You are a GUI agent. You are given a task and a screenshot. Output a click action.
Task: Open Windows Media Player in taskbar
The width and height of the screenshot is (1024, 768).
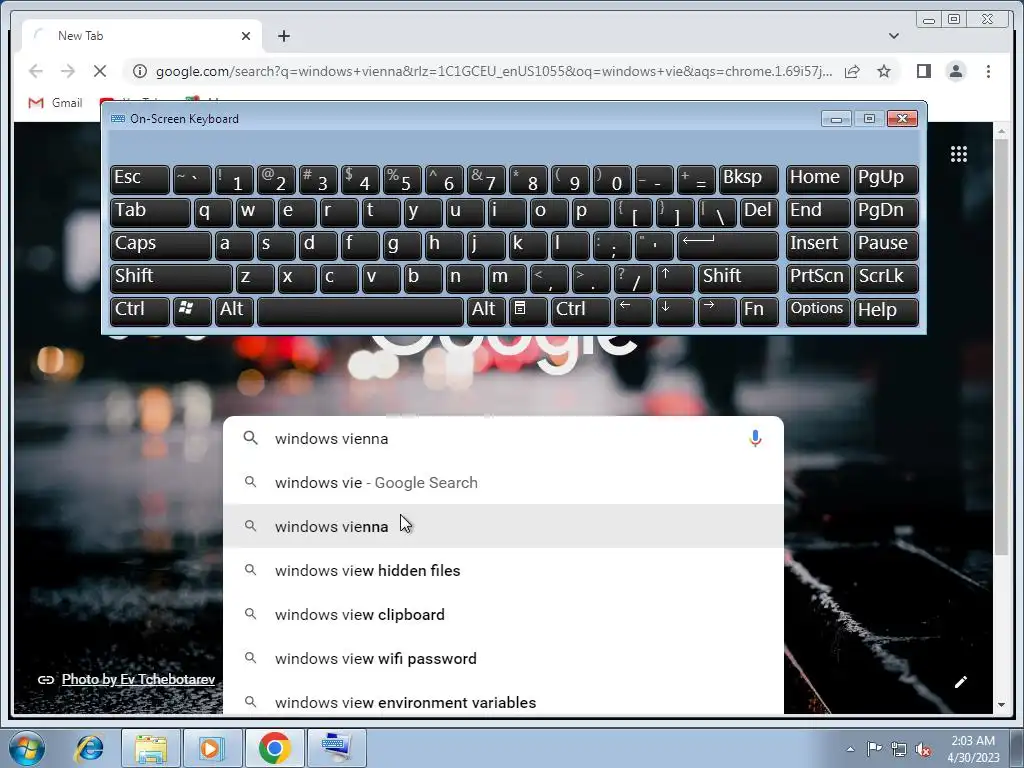(x=212, y=748)
